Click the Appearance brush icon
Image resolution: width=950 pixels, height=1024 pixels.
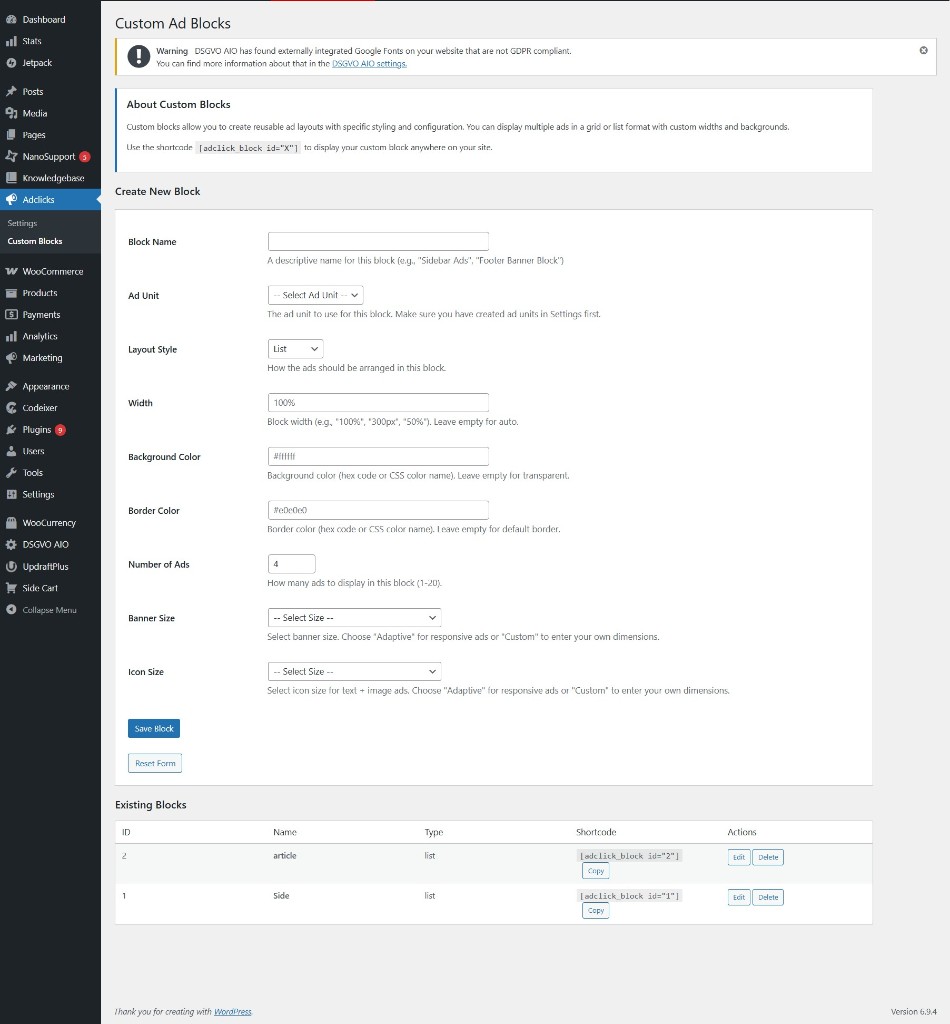click(x=11, y=386)
